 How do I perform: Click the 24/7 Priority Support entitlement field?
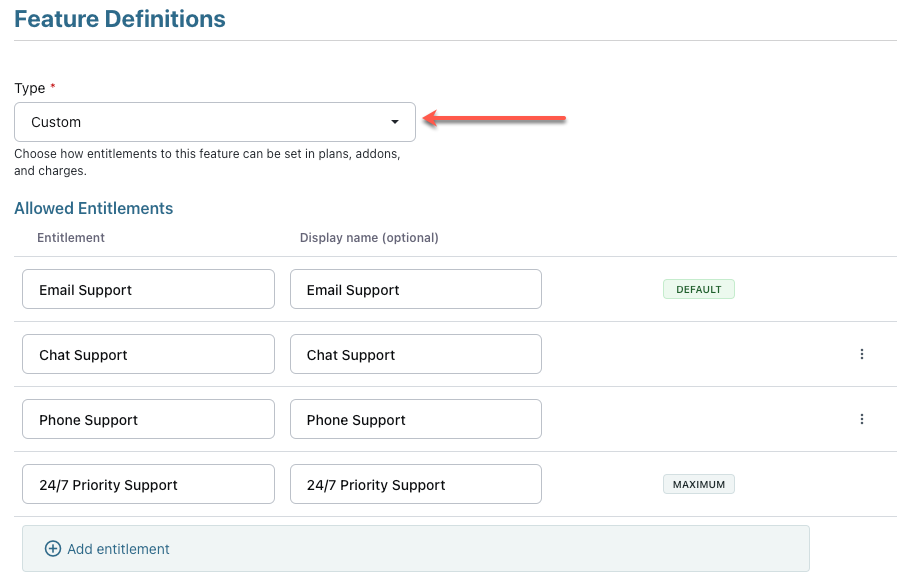click(x=148, y=484)
